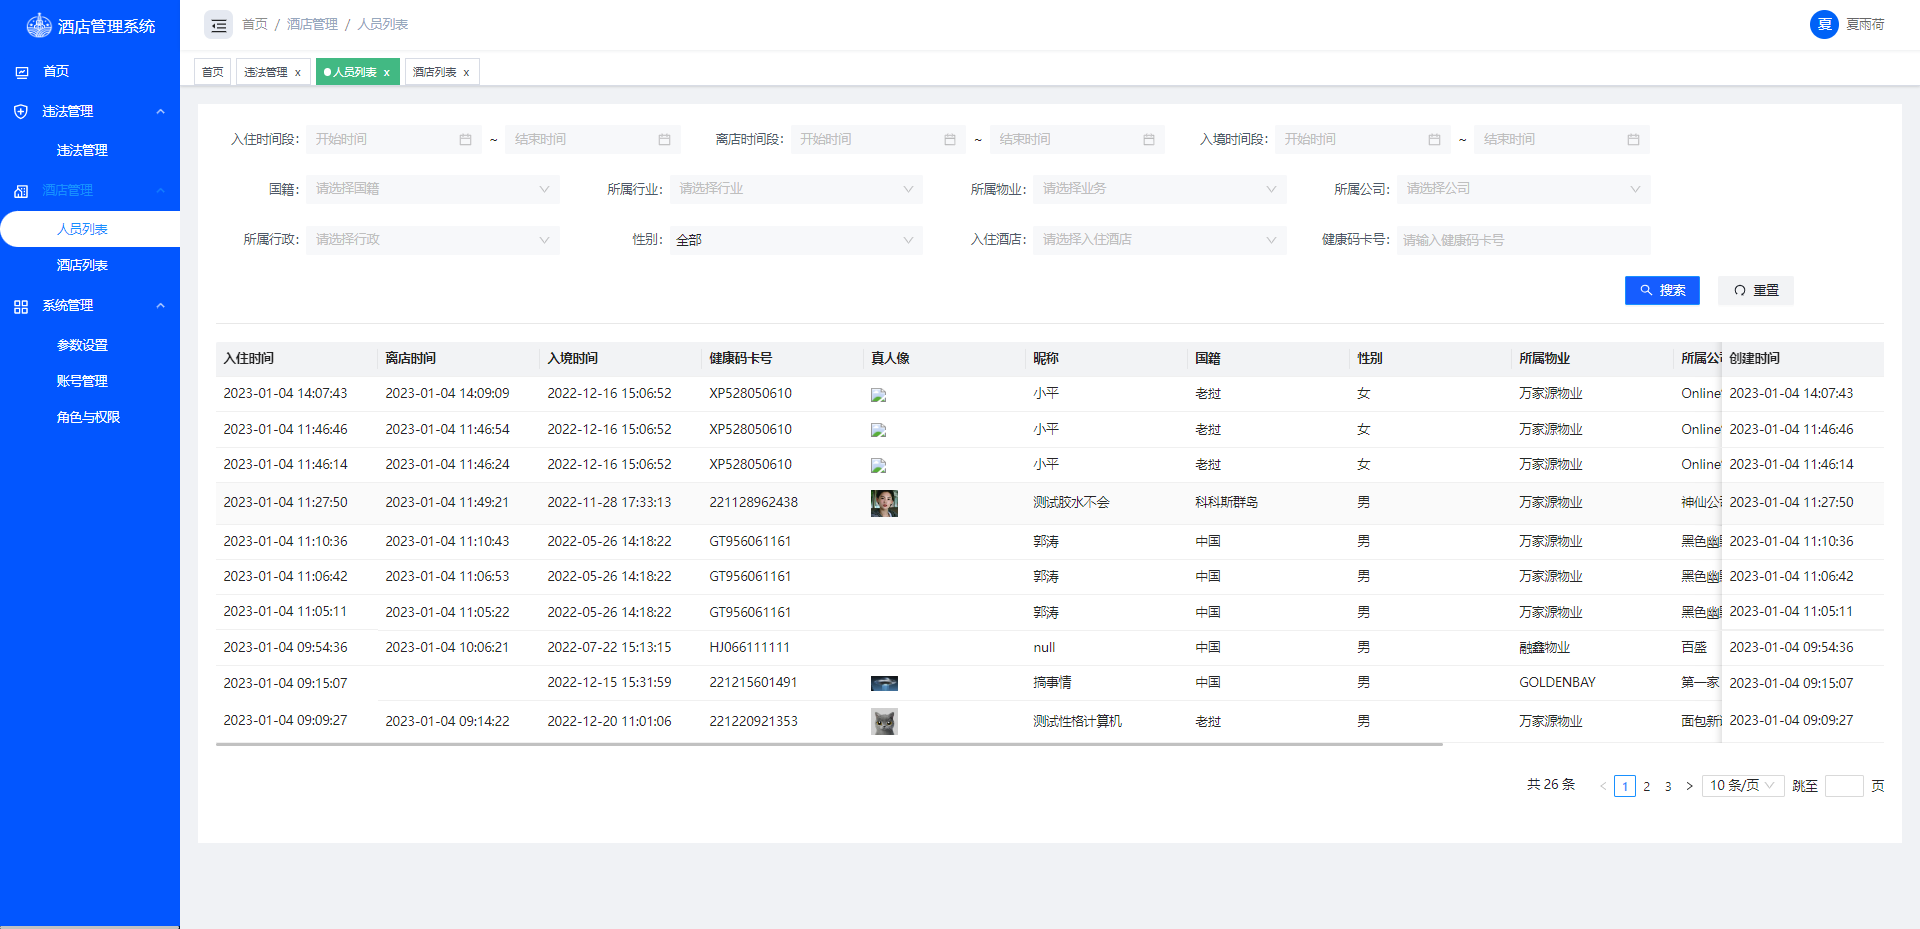Screen dimensions: 1920x929
Task: Collapse the 酒店管理 sidebar group chevron
Action: tap(160, 191)
